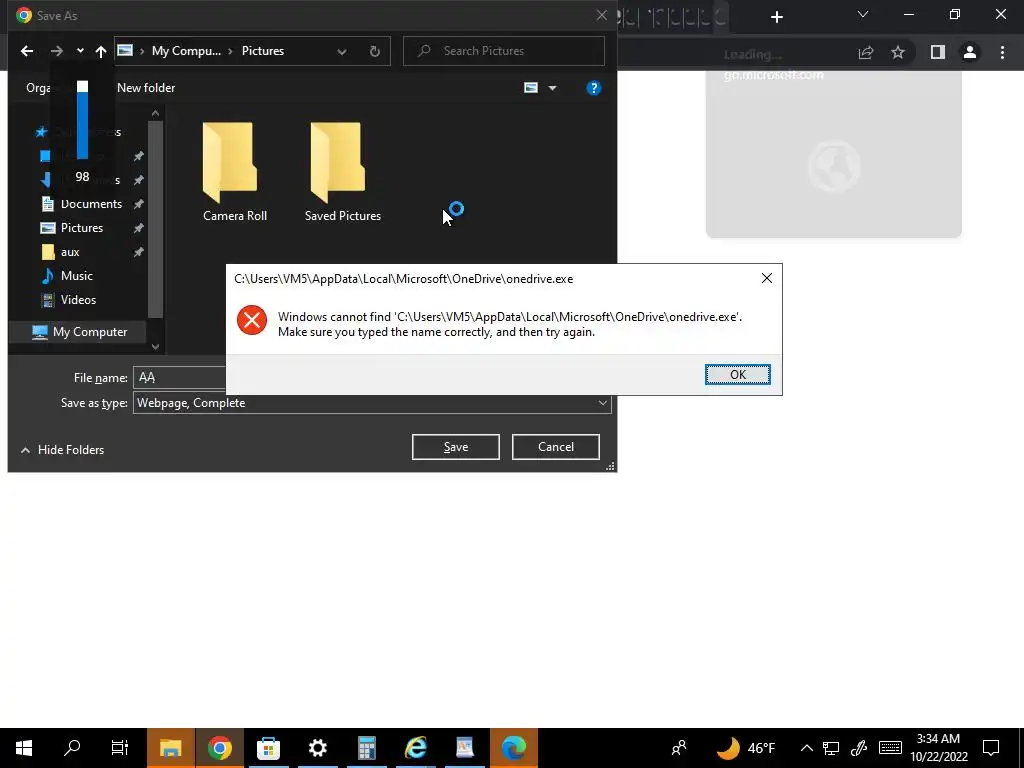Select Videos in navigation pane
The image size is (1024, 768).
point(78,300)
